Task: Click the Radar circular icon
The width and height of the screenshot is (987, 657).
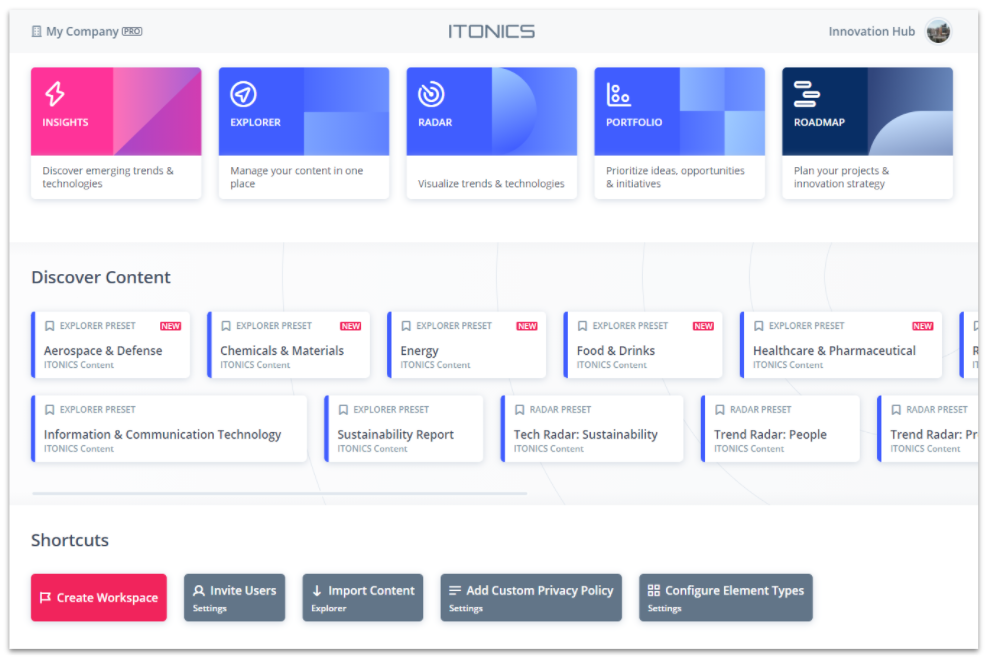Action: tap(431, 94)
